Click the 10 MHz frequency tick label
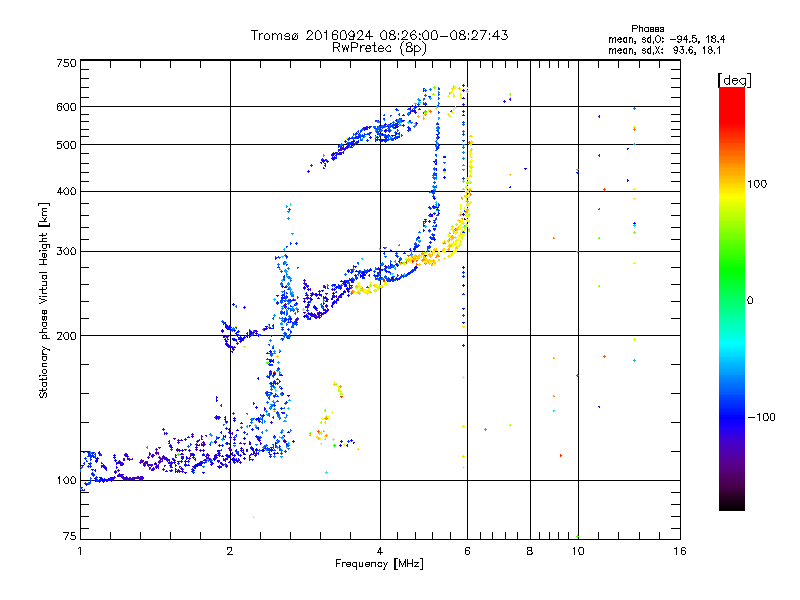 (578, 551)
